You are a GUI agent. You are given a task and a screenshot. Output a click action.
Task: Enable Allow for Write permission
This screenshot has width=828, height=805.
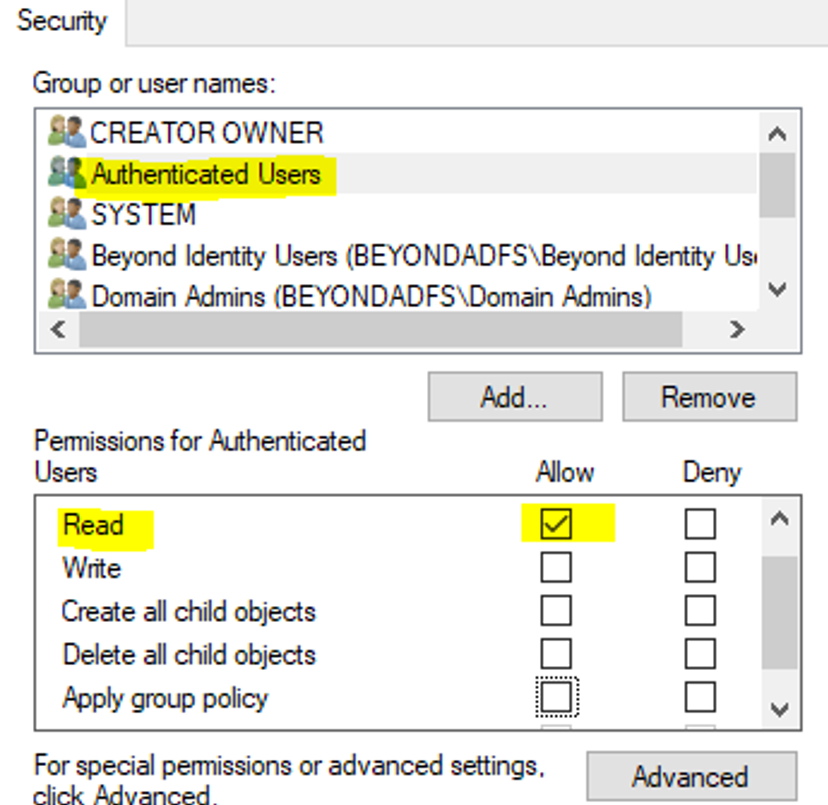coord(555,568)
